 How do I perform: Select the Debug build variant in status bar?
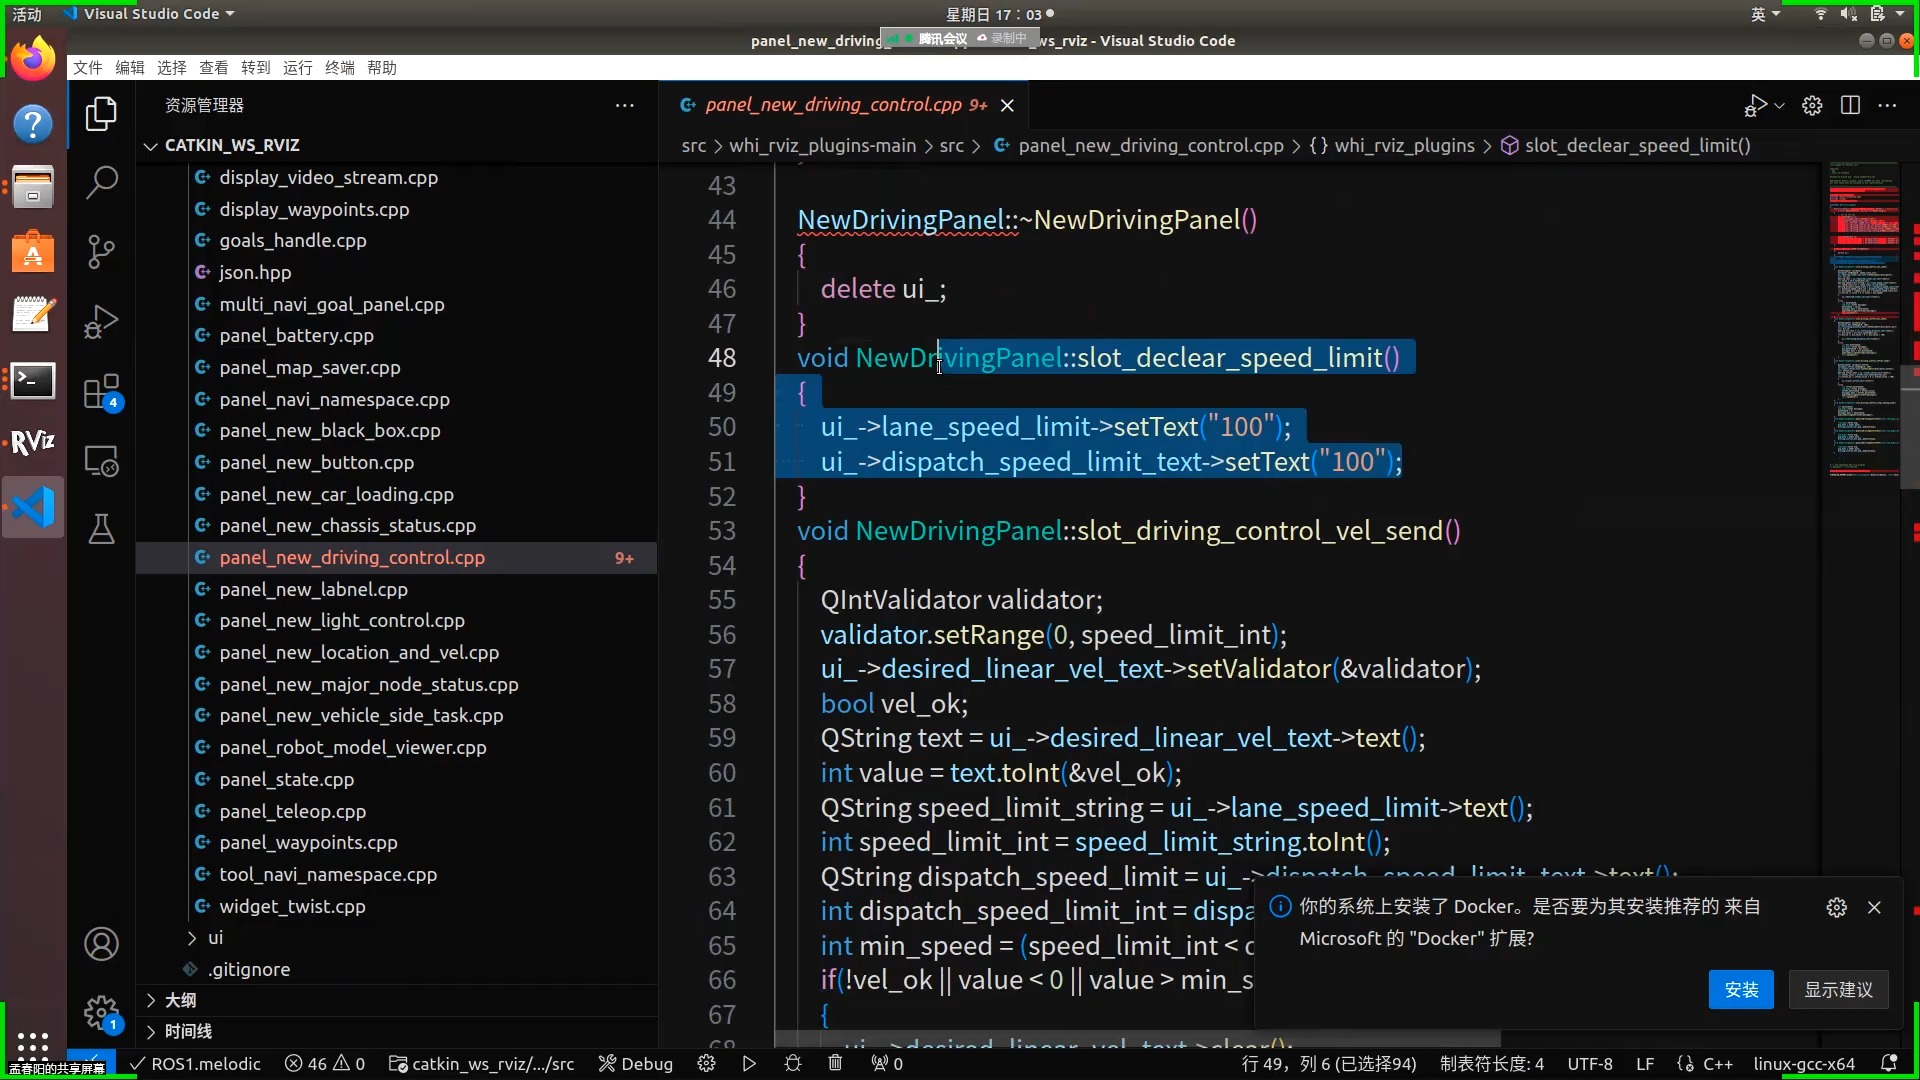636,1064
